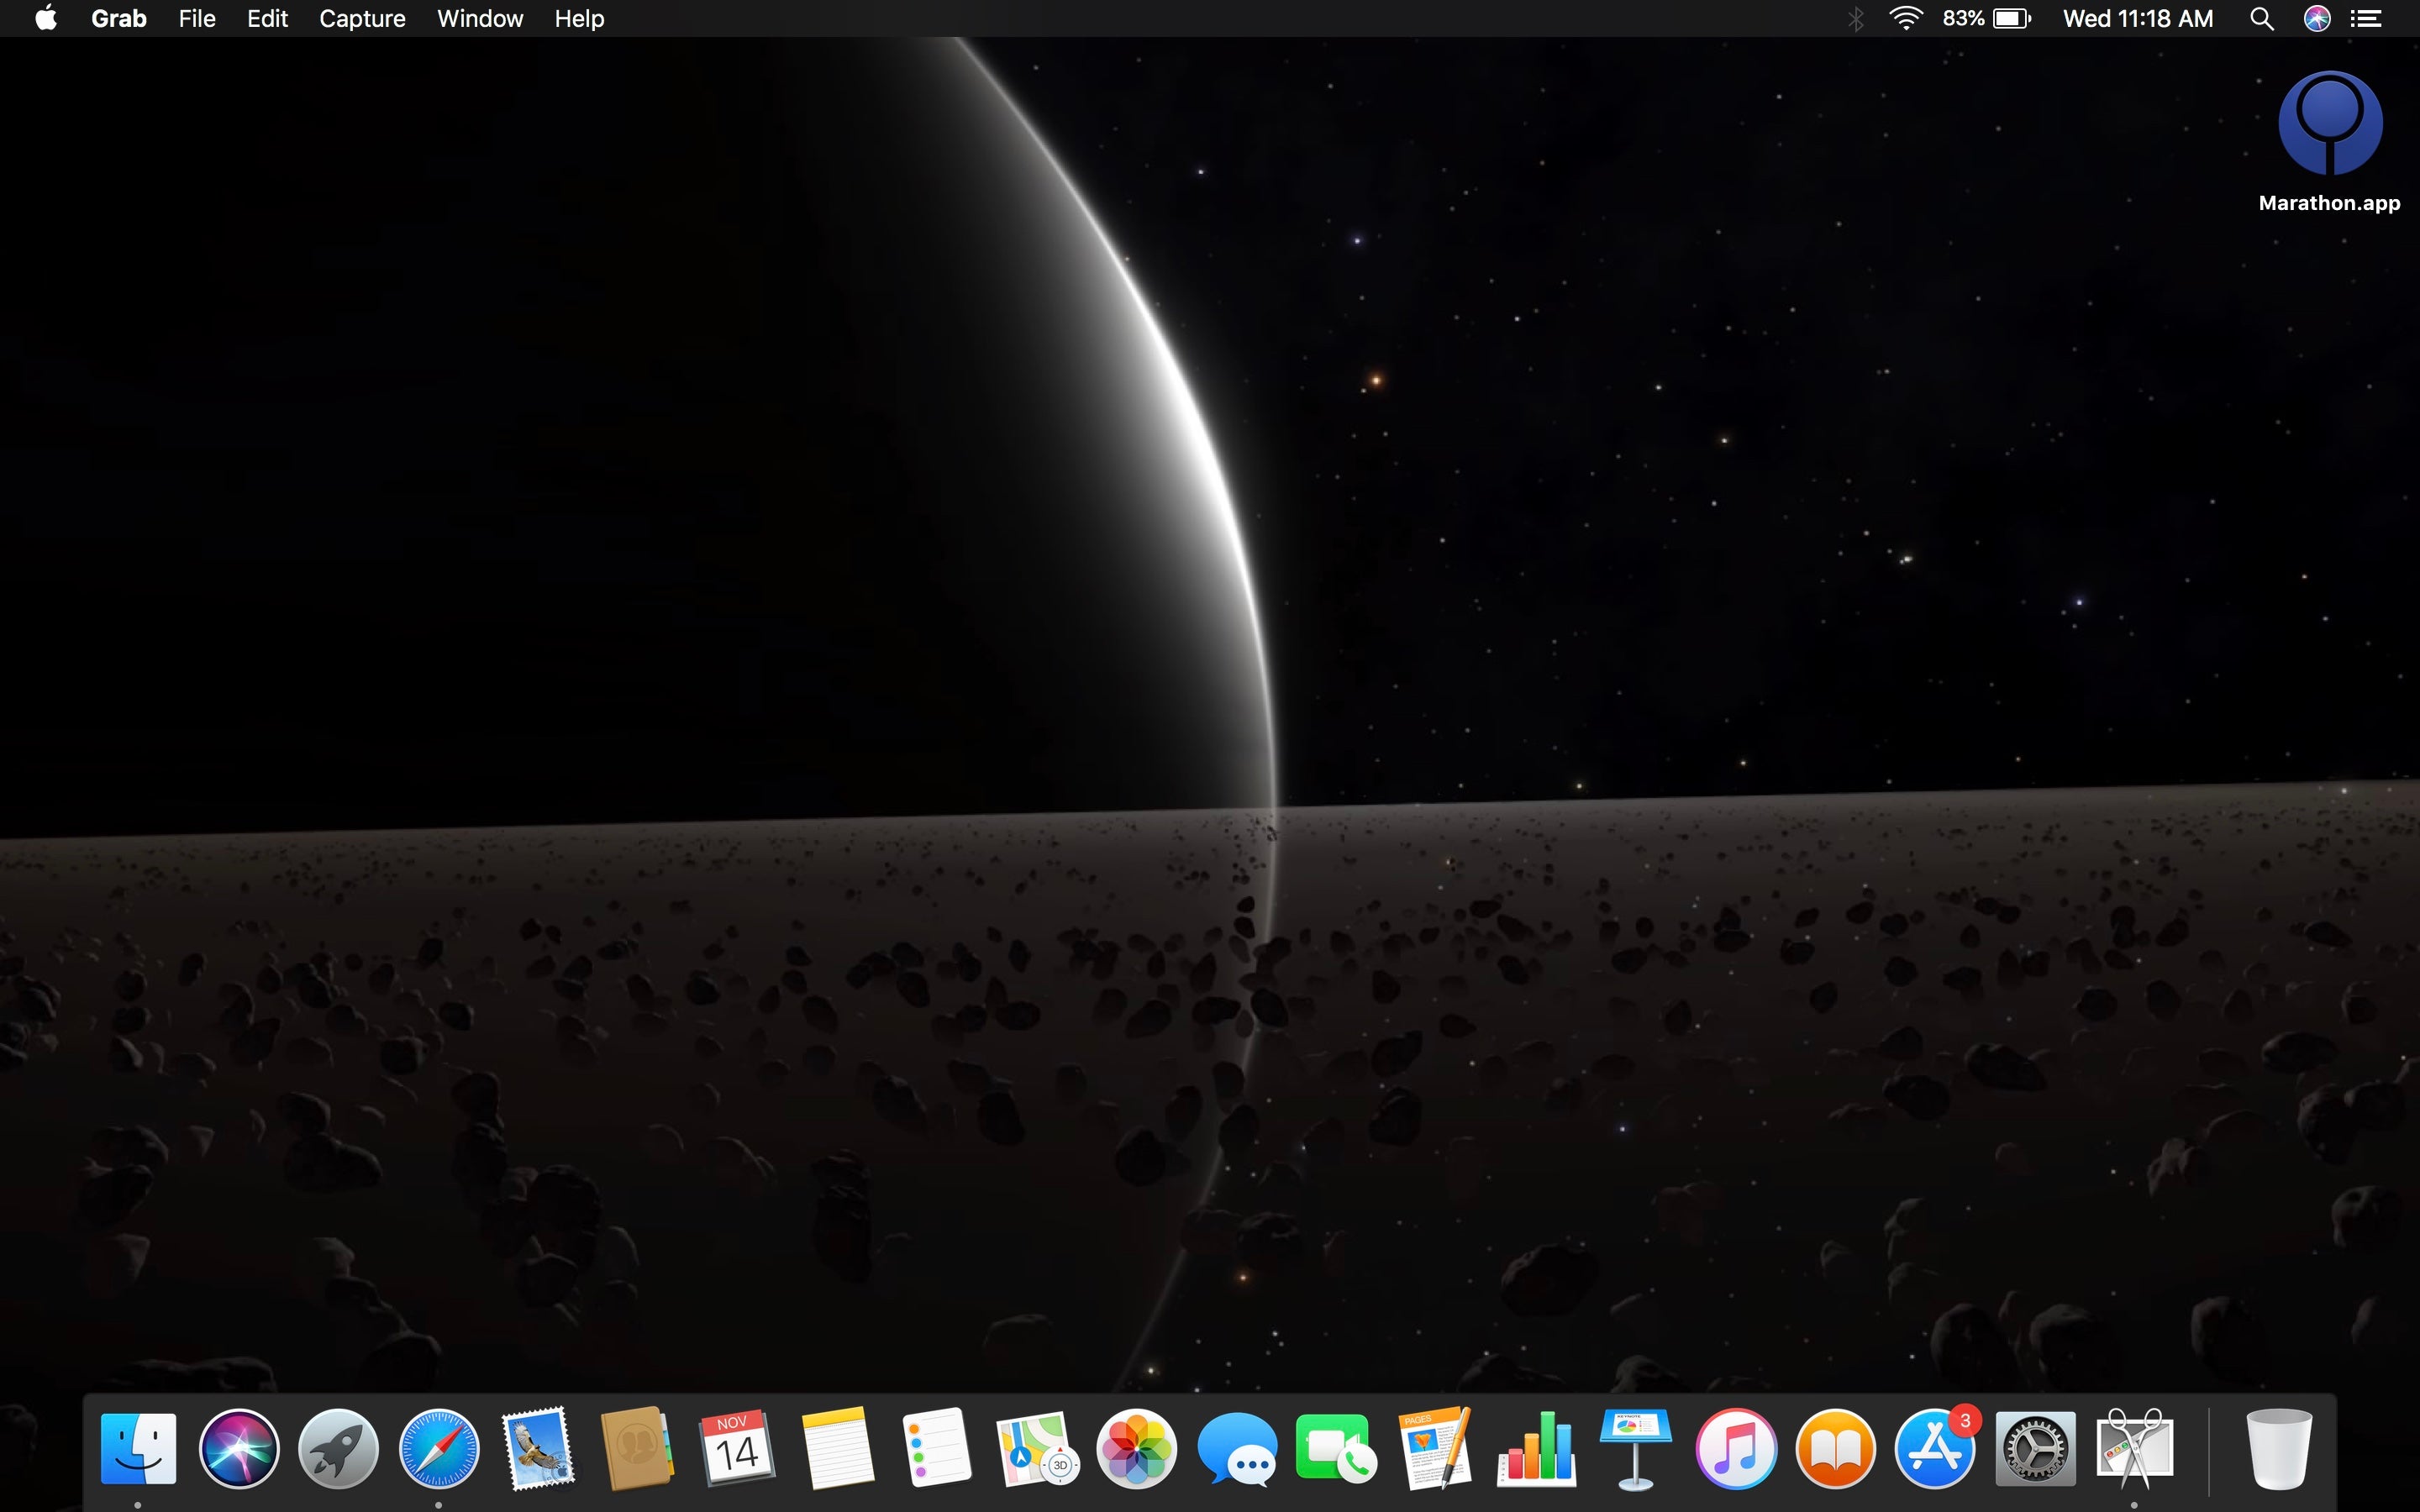Click the clock Wed 11:18 AM
This screenshot has height=1512, width=2420.
click(x=2138, y=18)
